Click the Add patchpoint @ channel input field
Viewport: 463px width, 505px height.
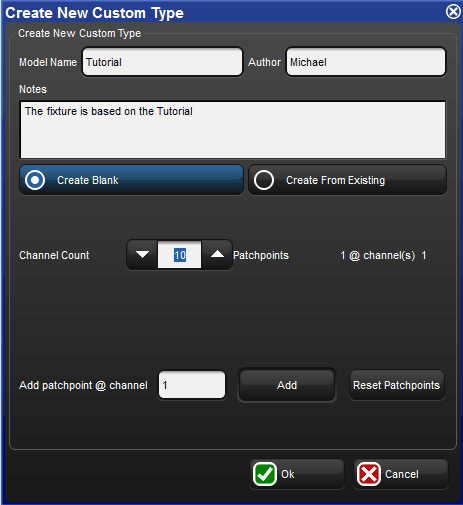(192, 385)
